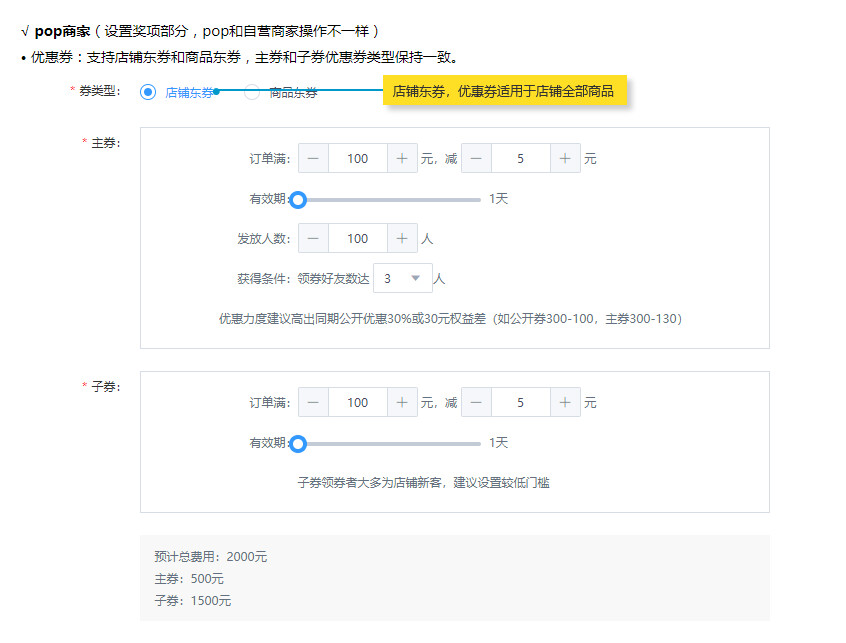Increase 子券 减 discount with plus
Image resolution: width=846 pixels, height=643 pixels.
click(565, 402)
